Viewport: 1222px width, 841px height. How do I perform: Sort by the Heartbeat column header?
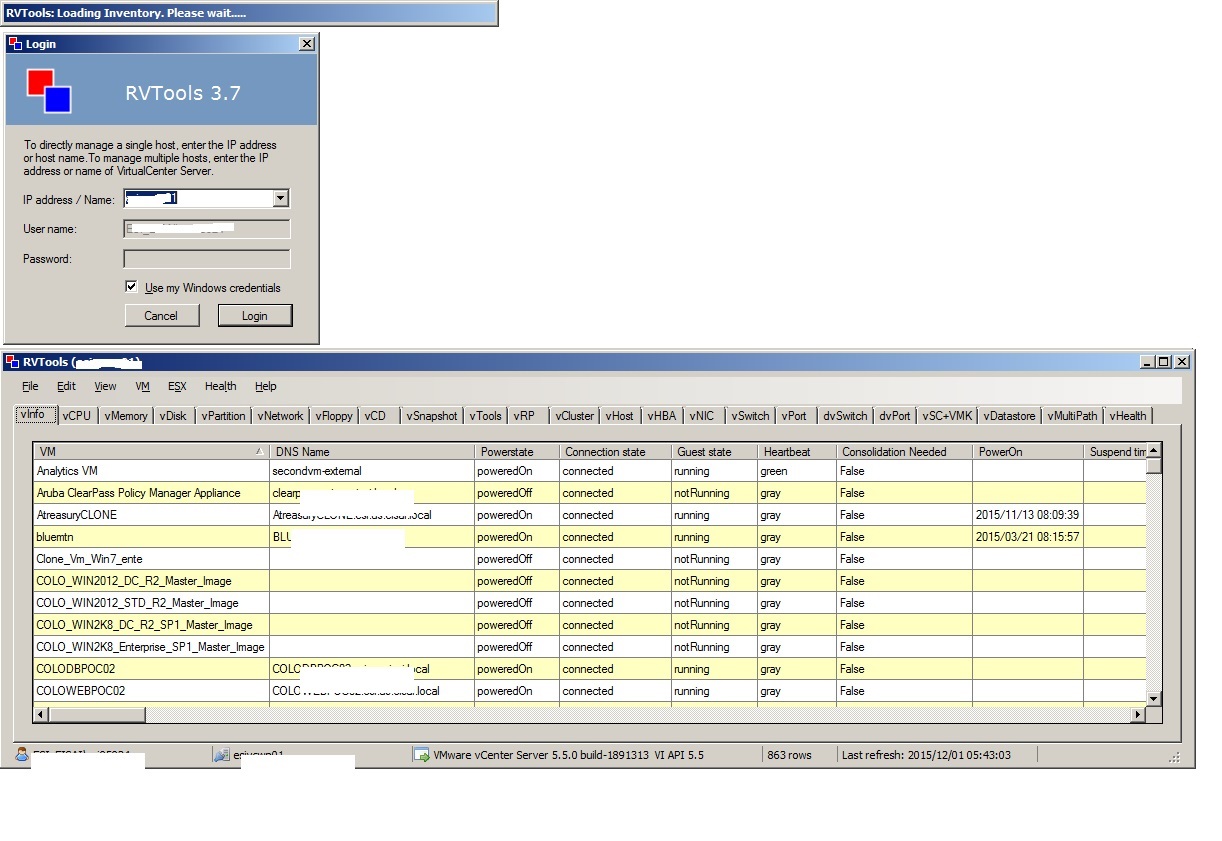(796, 451)
